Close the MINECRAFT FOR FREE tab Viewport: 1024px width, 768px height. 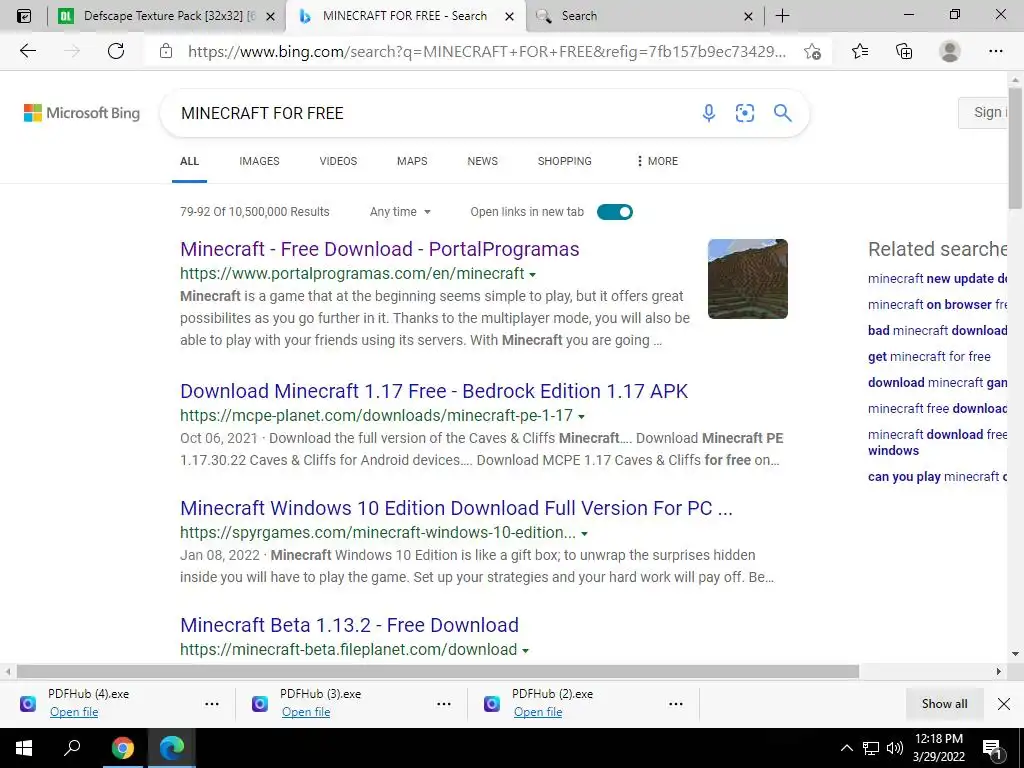point(509,16)
